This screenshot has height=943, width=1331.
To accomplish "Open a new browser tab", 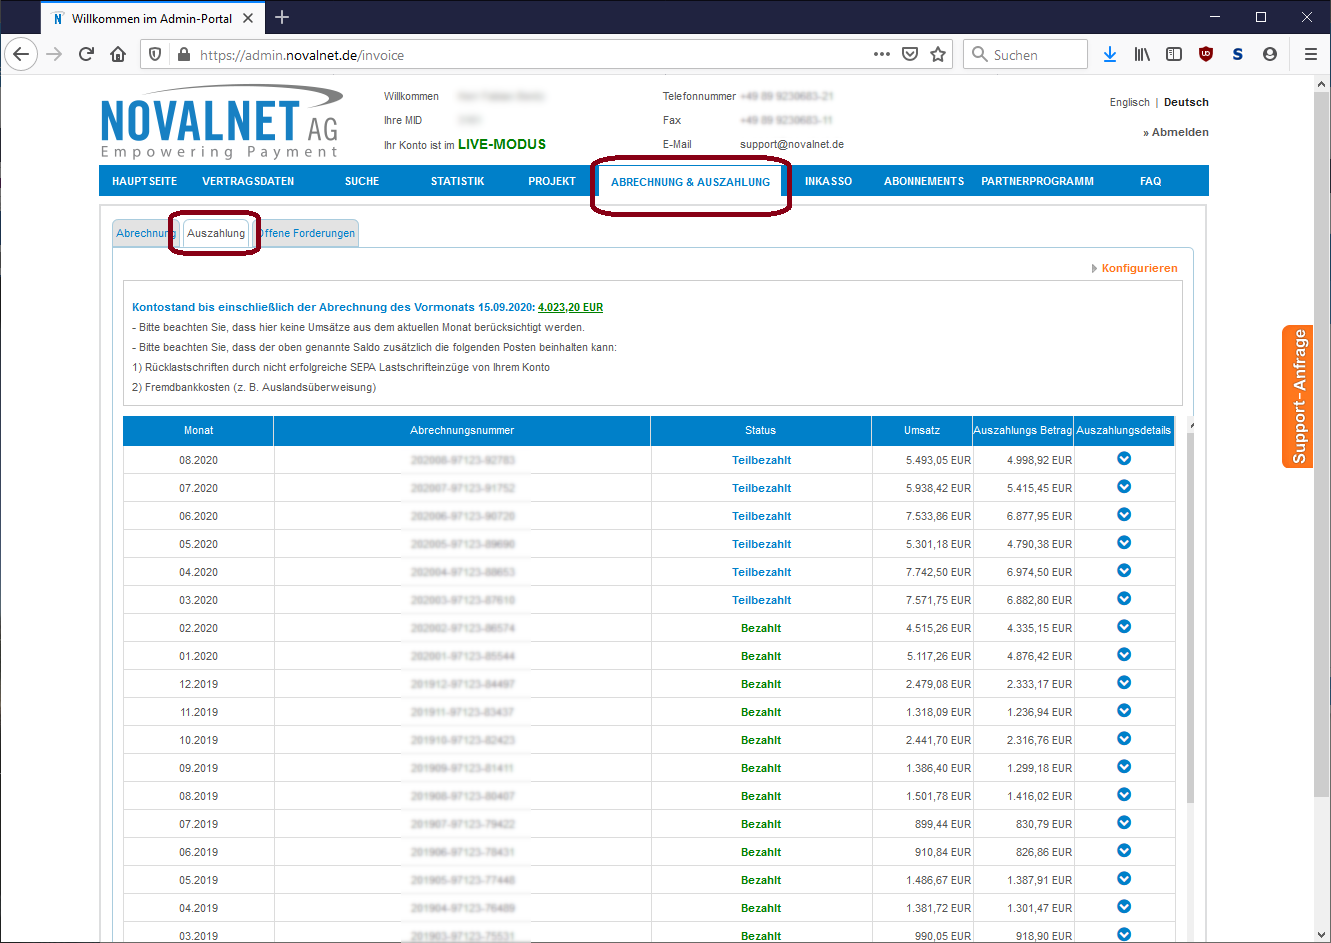I will 282,18.
